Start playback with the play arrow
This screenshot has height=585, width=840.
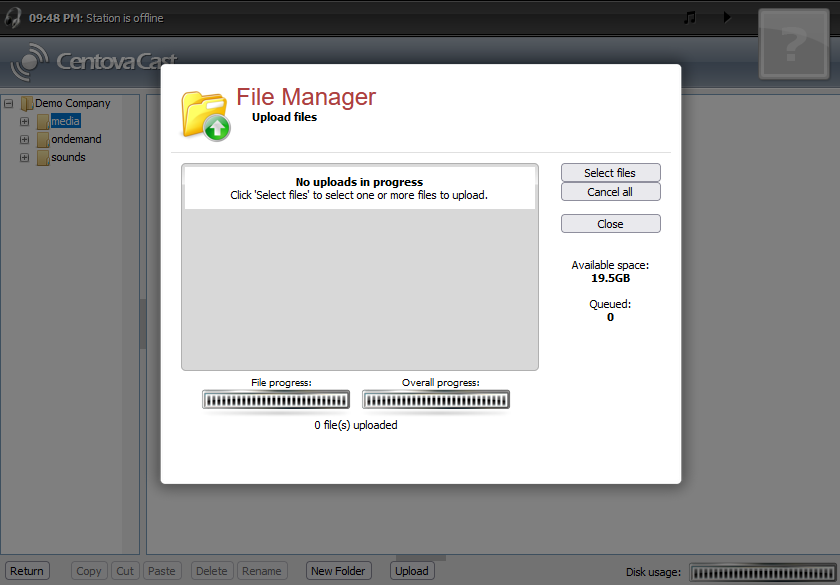click(727, 17)
